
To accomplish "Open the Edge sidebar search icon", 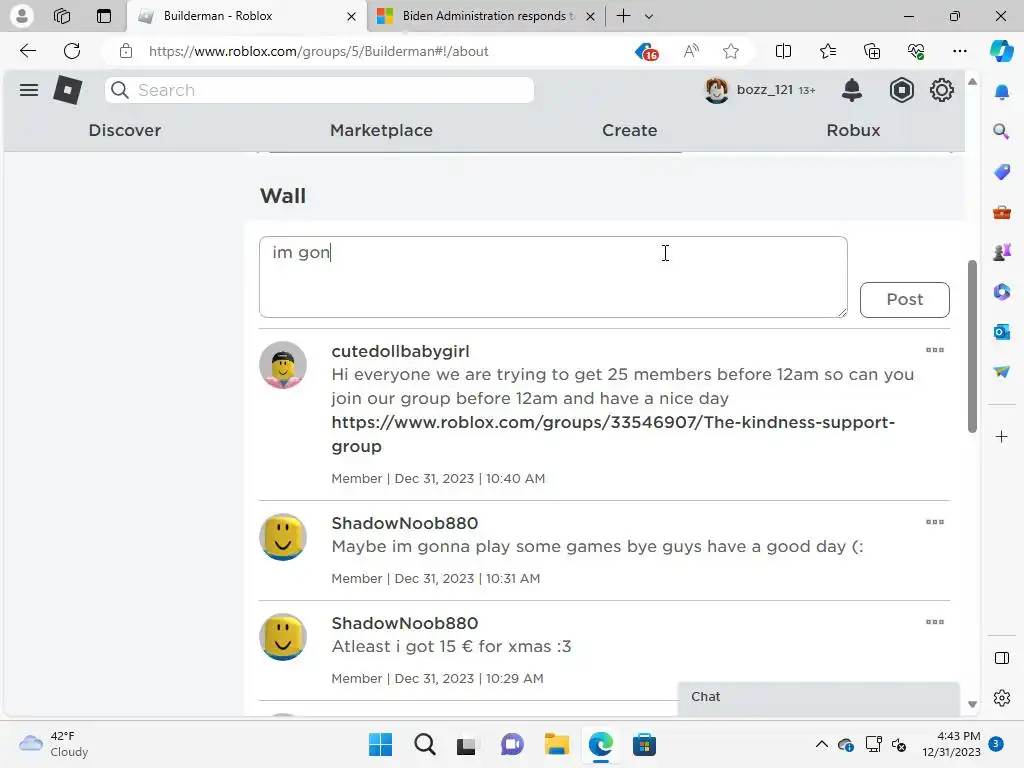I will pos(1002,132).
